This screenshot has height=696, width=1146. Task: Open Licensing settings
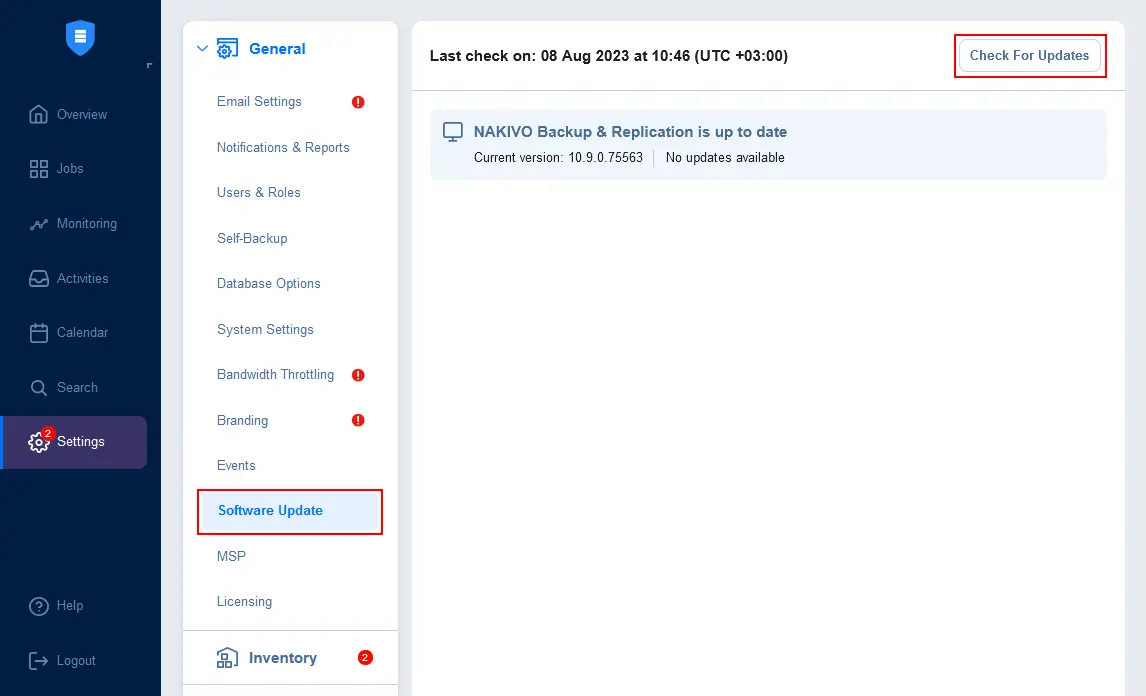point(244,602)
